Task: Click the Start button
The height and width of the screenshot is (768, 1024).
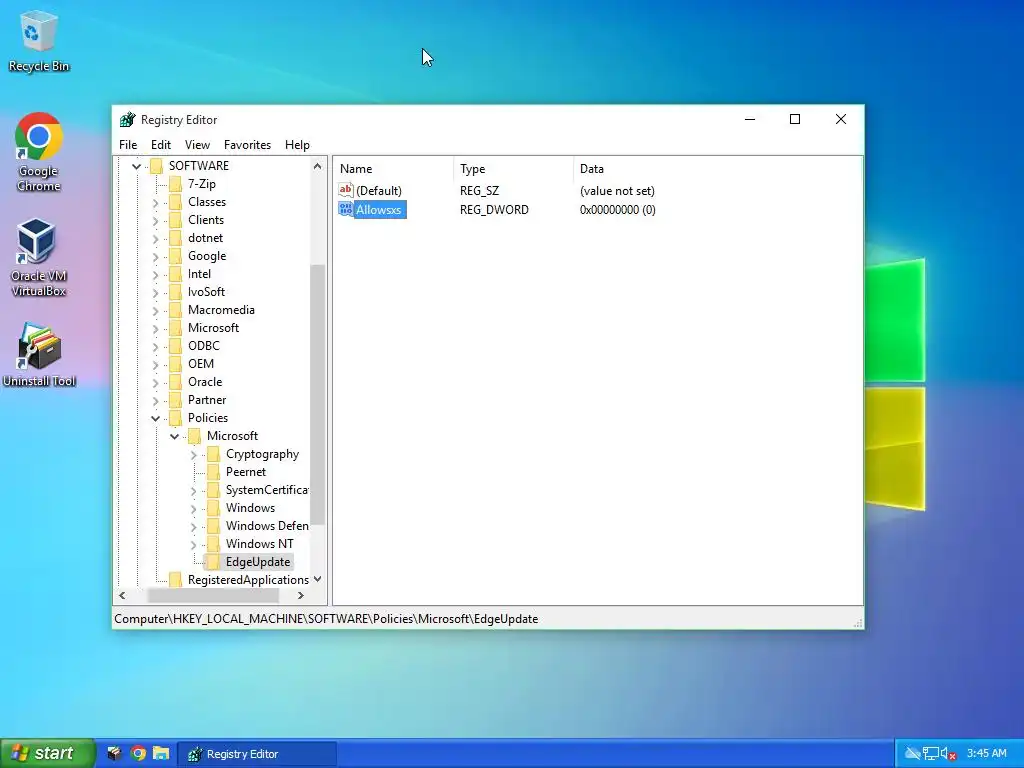Action: tap(47, 753)
